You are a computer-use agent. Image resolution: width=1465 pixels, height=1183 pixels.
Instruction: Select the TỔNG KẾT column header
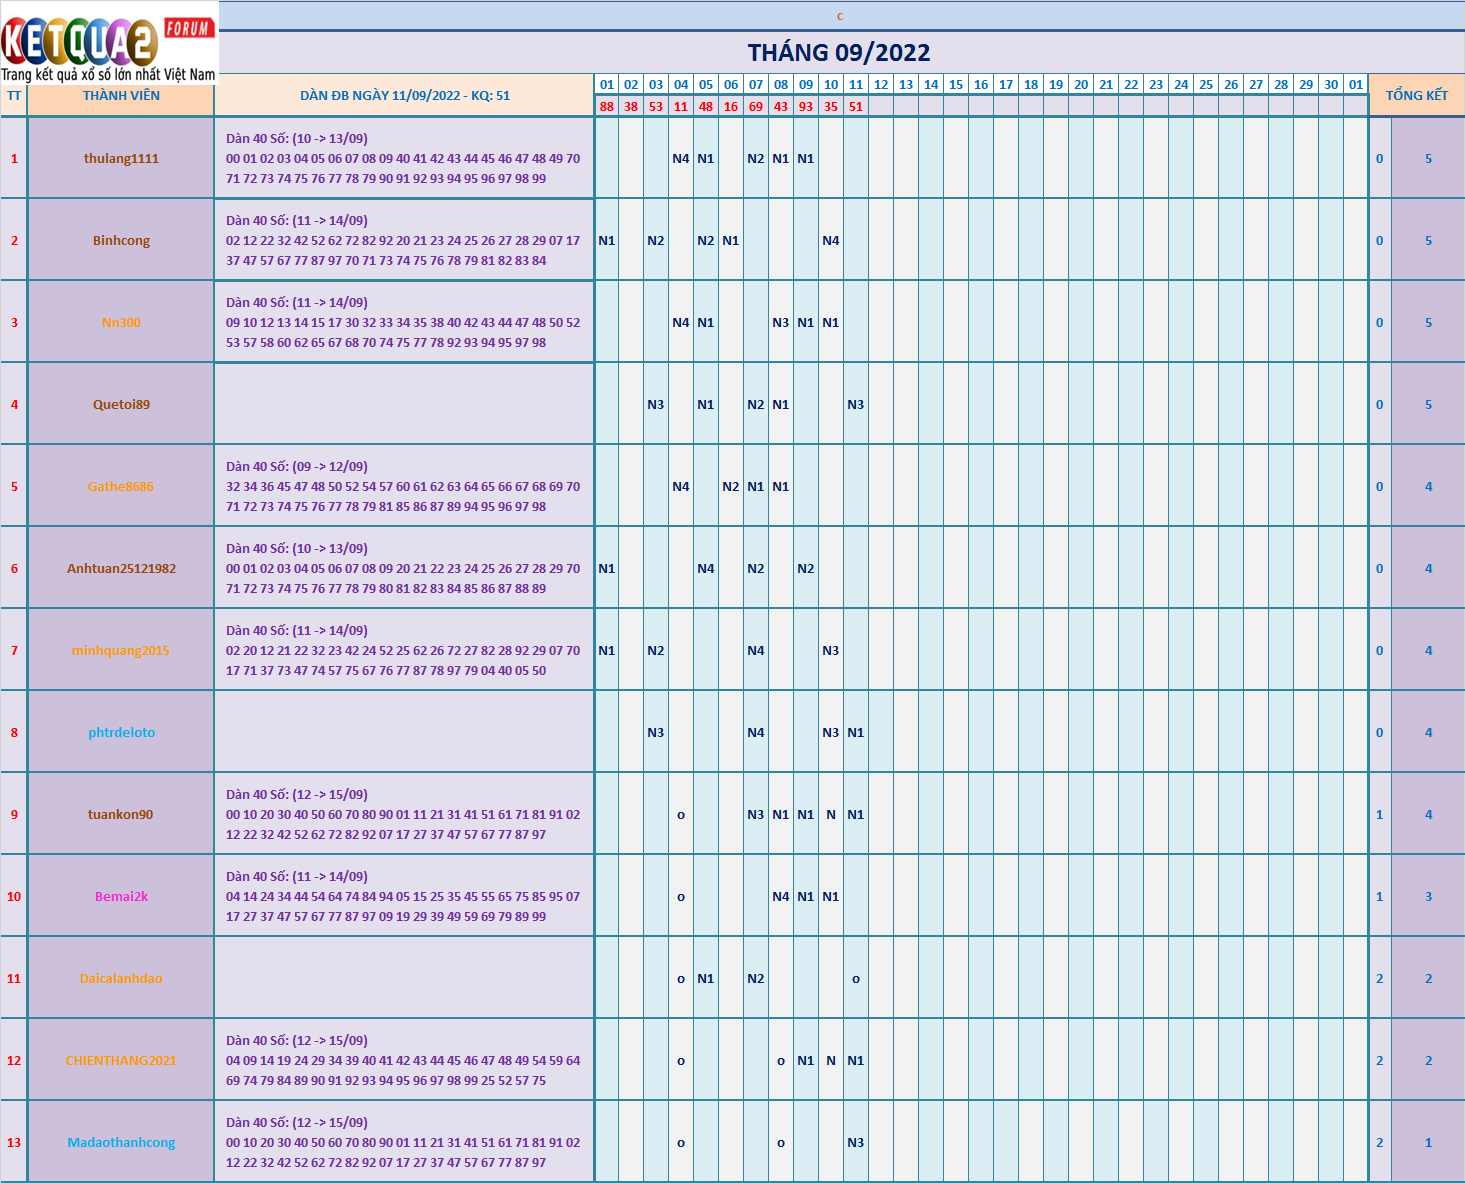pyautogui.click(x=1416, y=95)
